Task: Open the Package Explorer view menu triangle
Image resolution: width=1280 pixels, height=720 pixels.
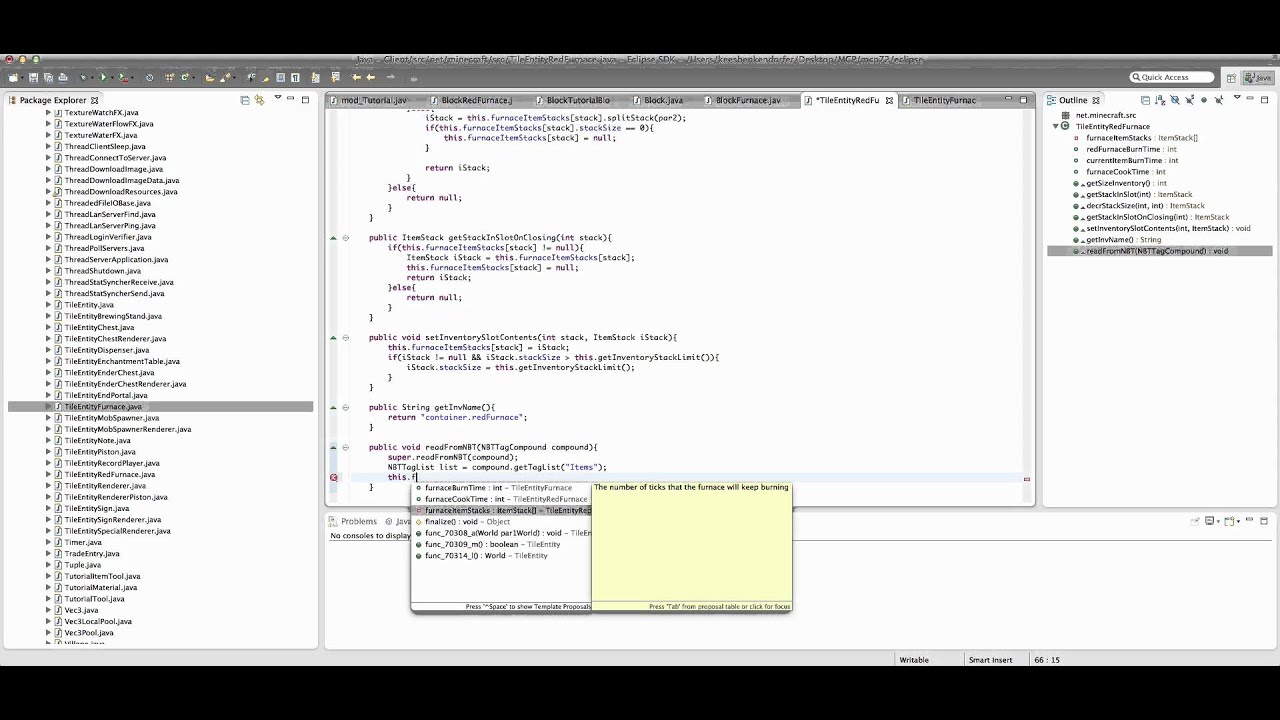Action: [x=278, y=98]
